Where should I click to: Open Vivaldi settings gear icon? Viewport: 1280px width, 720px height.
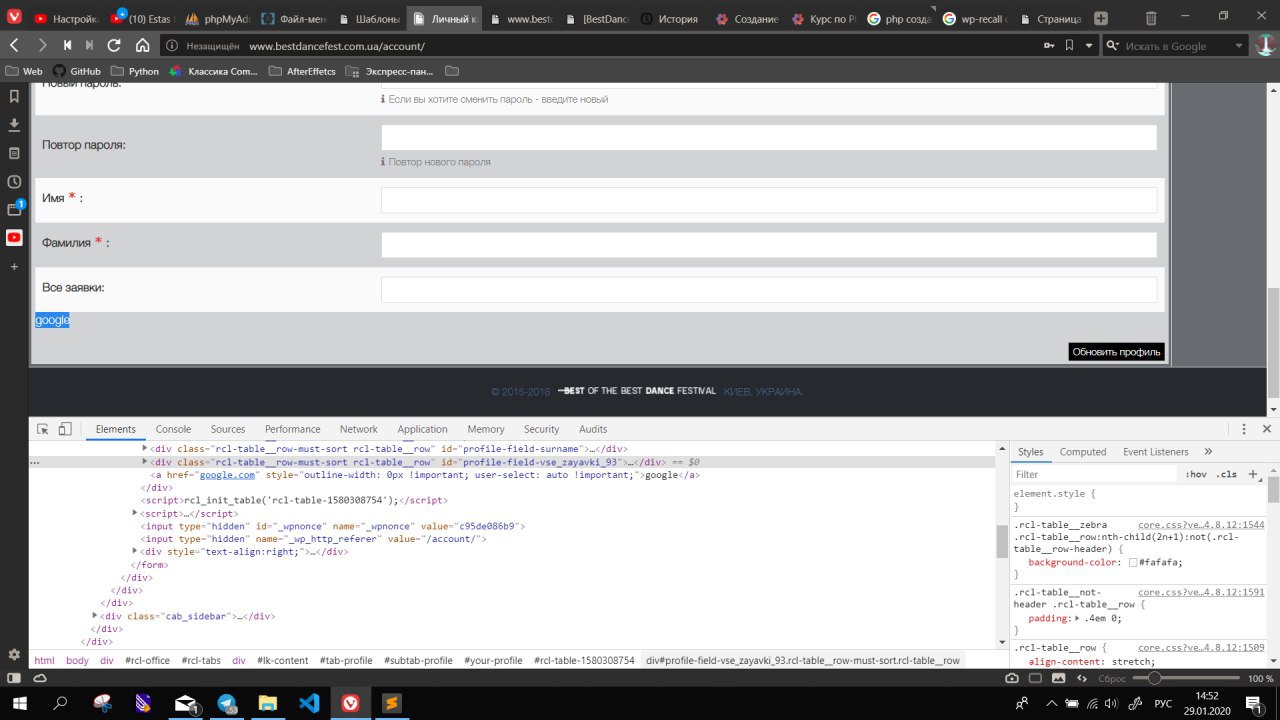(14, 654)
